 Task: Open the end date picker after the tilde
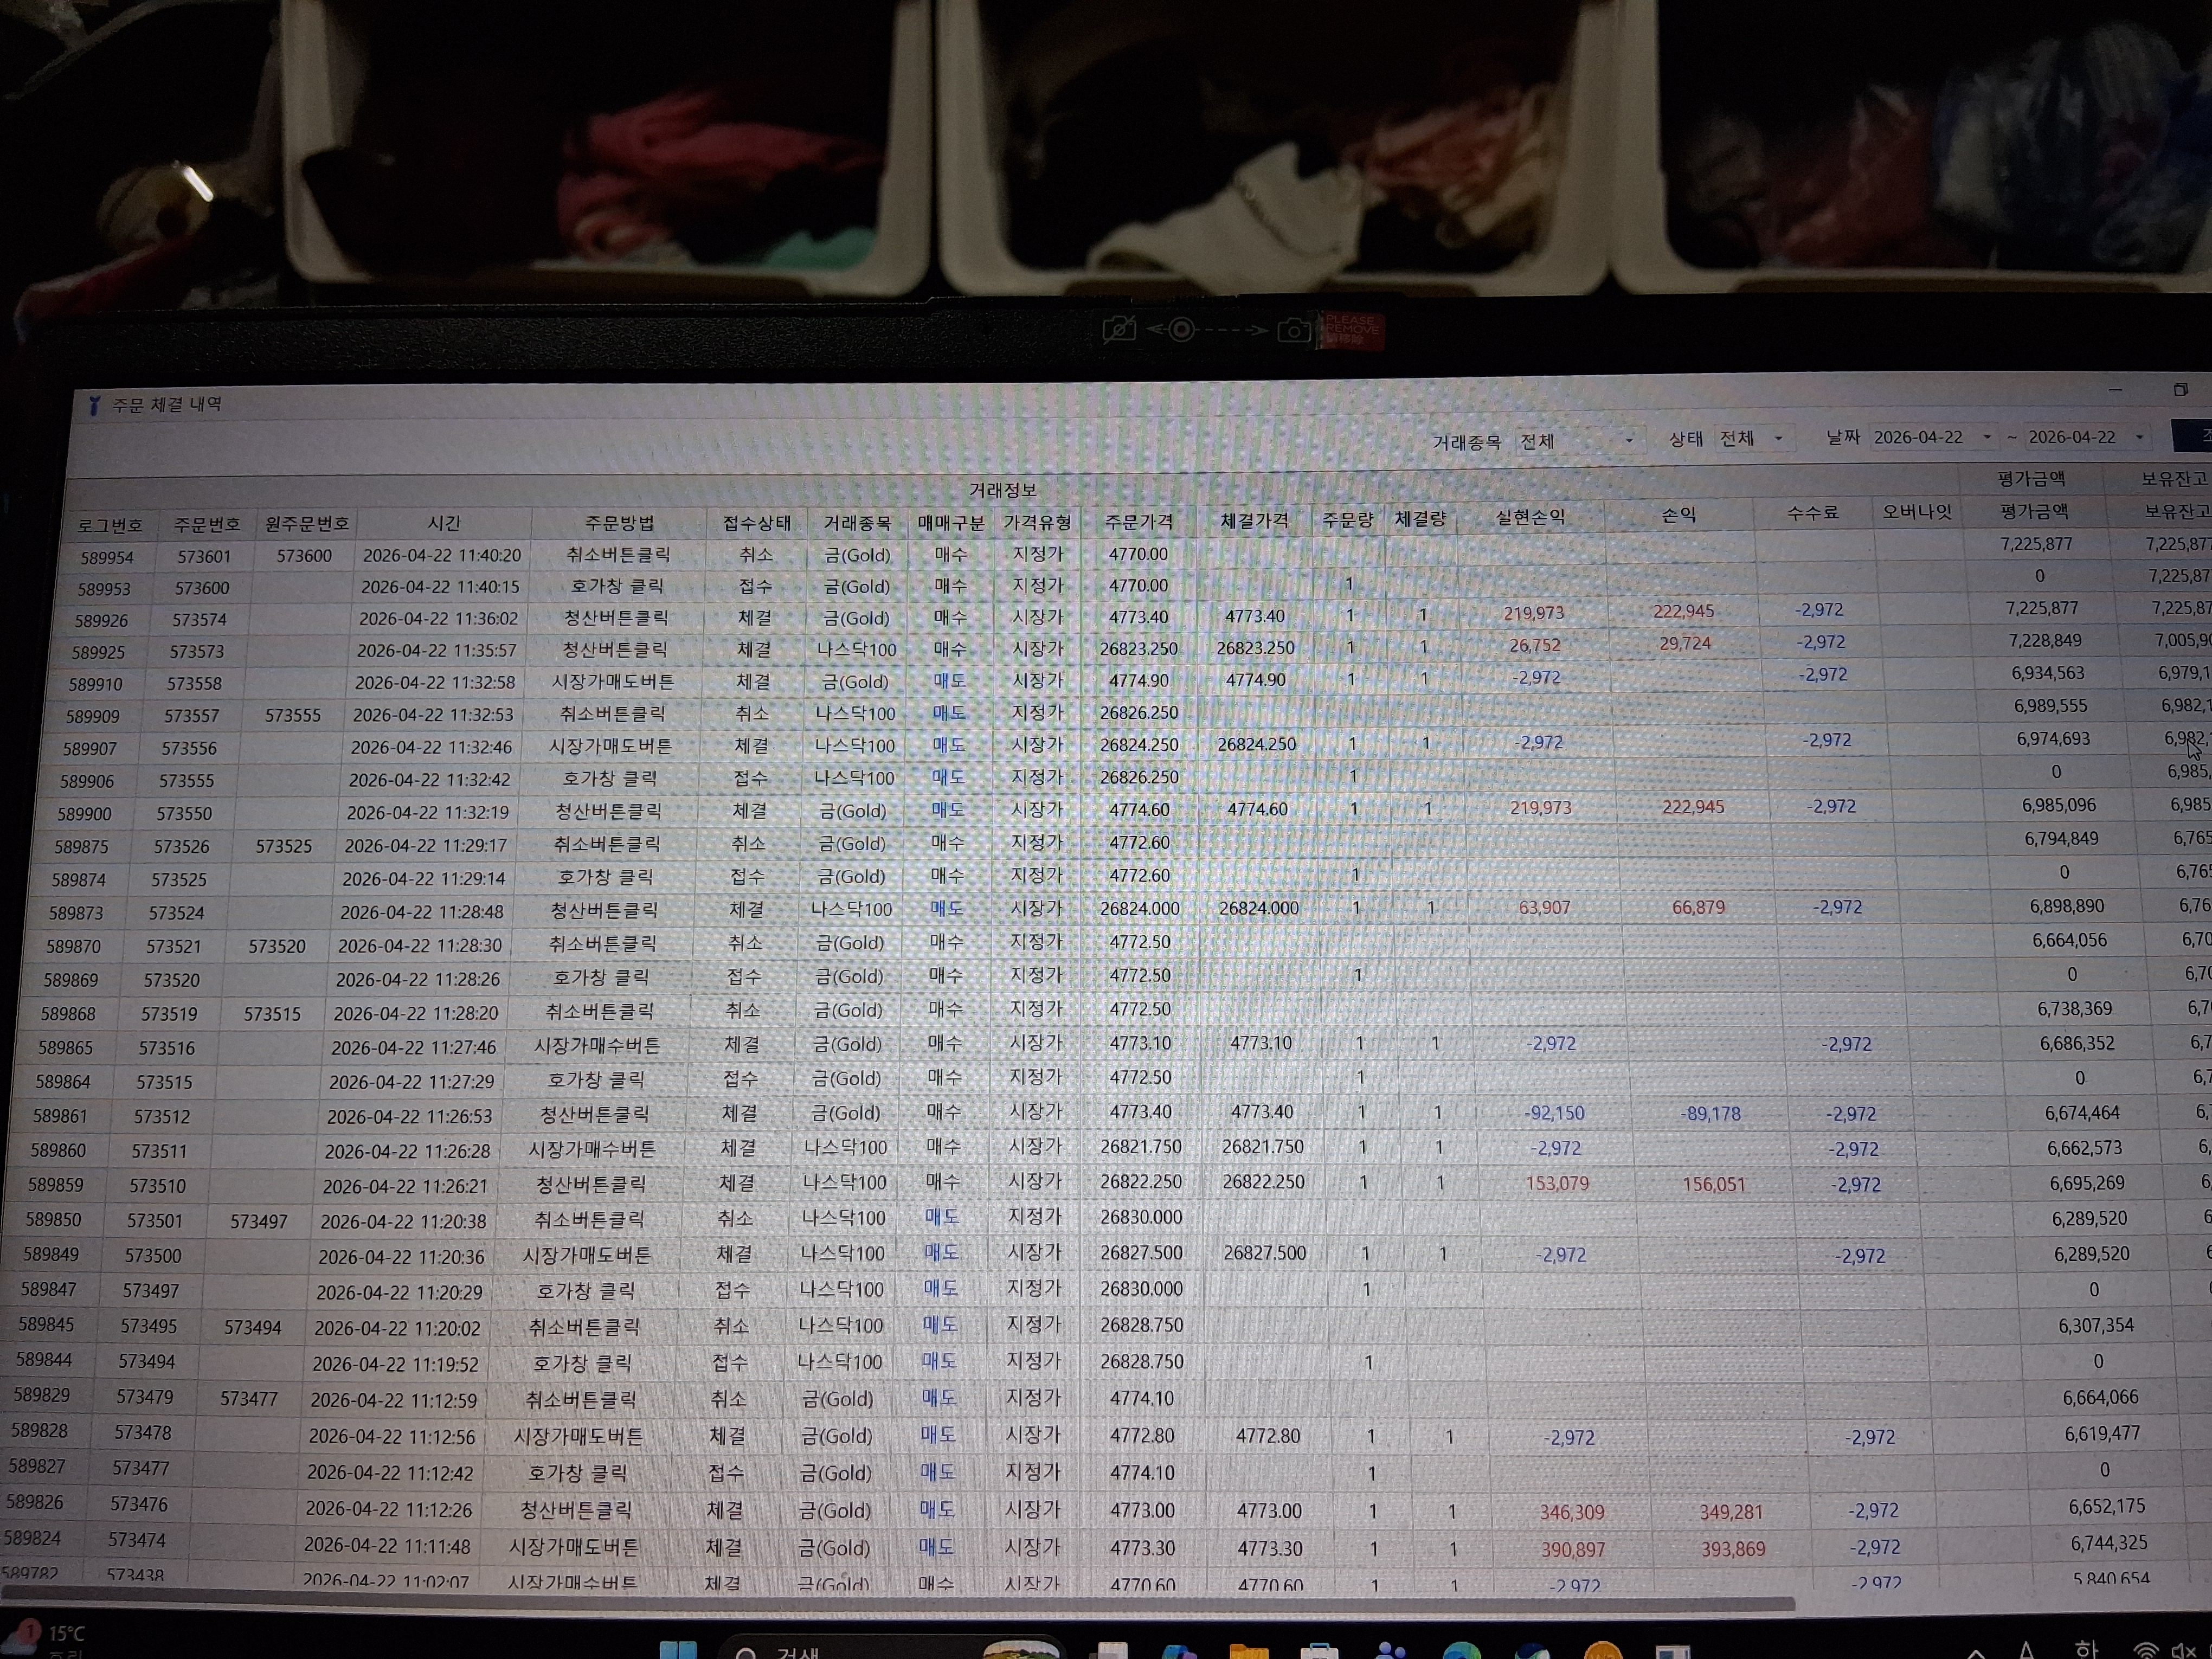tap(2087, 437)
